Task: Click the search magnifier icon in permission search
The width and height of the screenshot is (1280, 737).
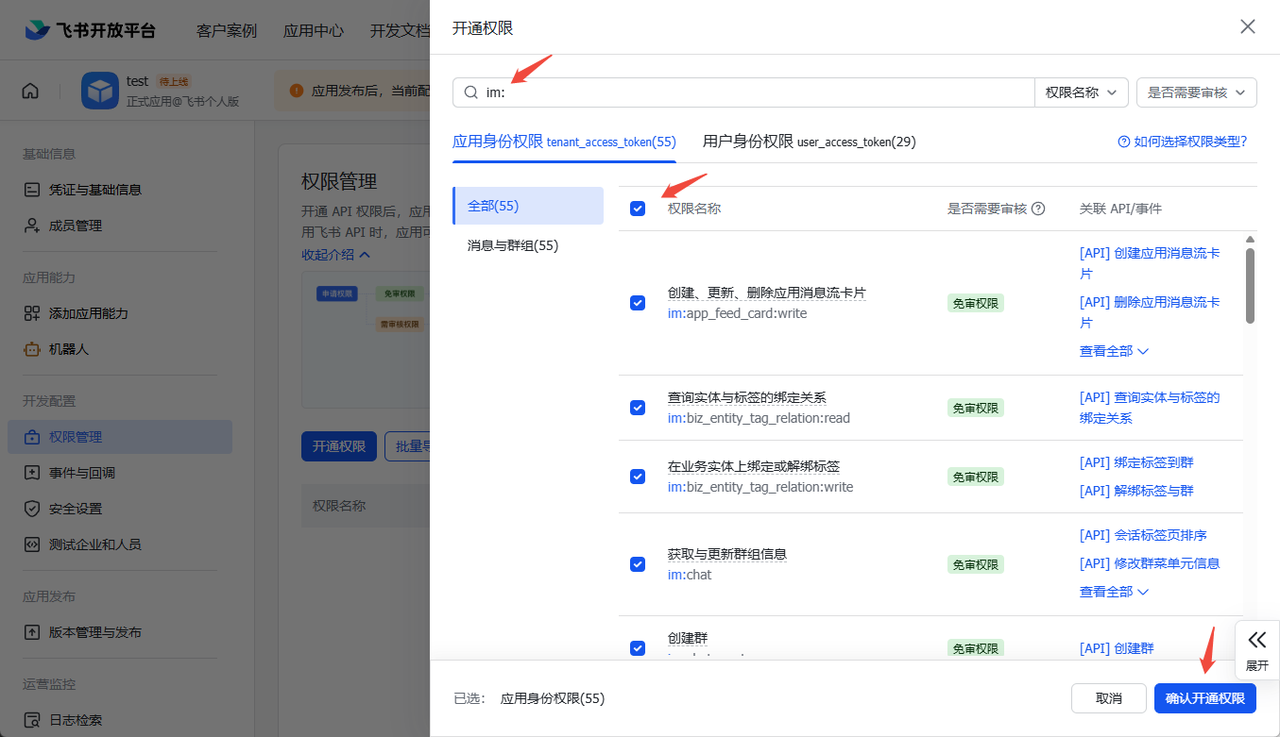Action: (470, 92)
